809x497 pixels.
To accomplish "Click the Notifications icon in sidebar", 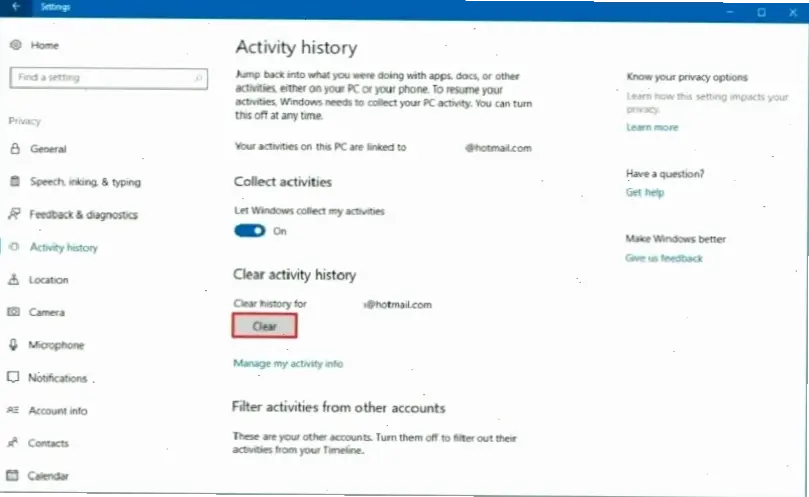I will [13, 377].
